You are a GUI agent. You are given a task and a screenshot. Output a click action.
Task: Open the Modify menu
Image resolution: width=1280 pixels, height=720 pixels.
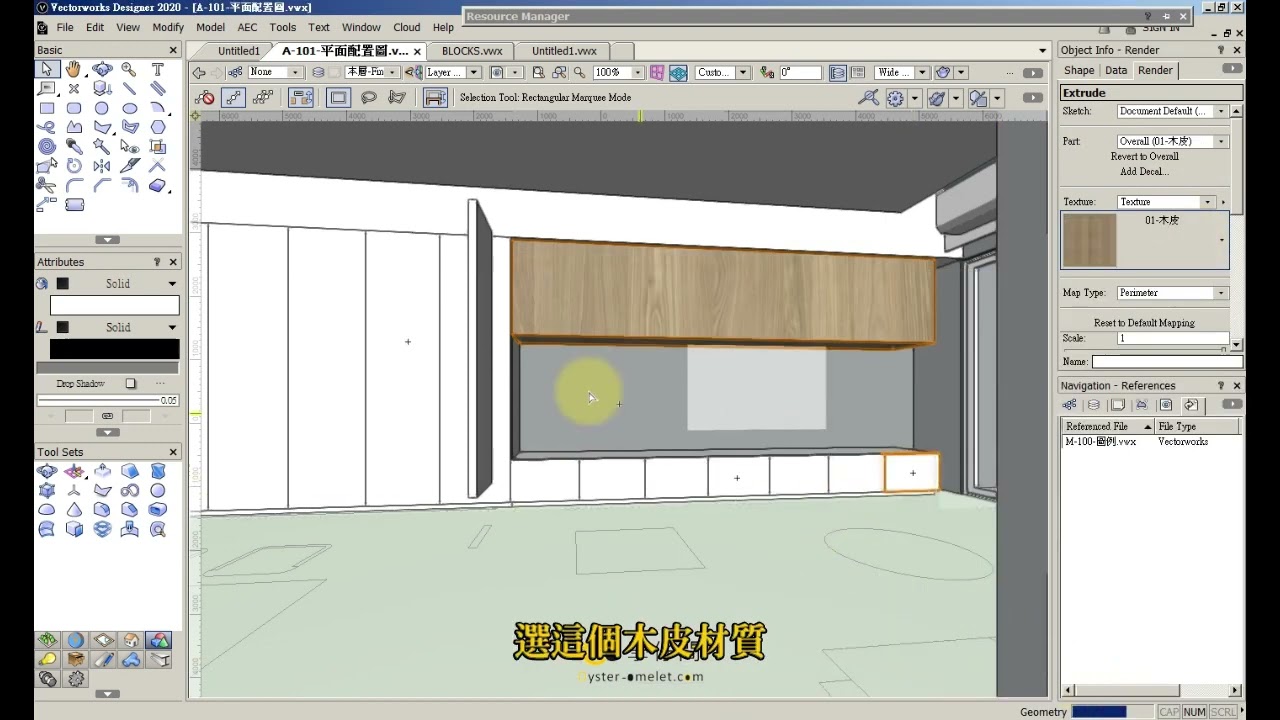(x=168, y=27)
